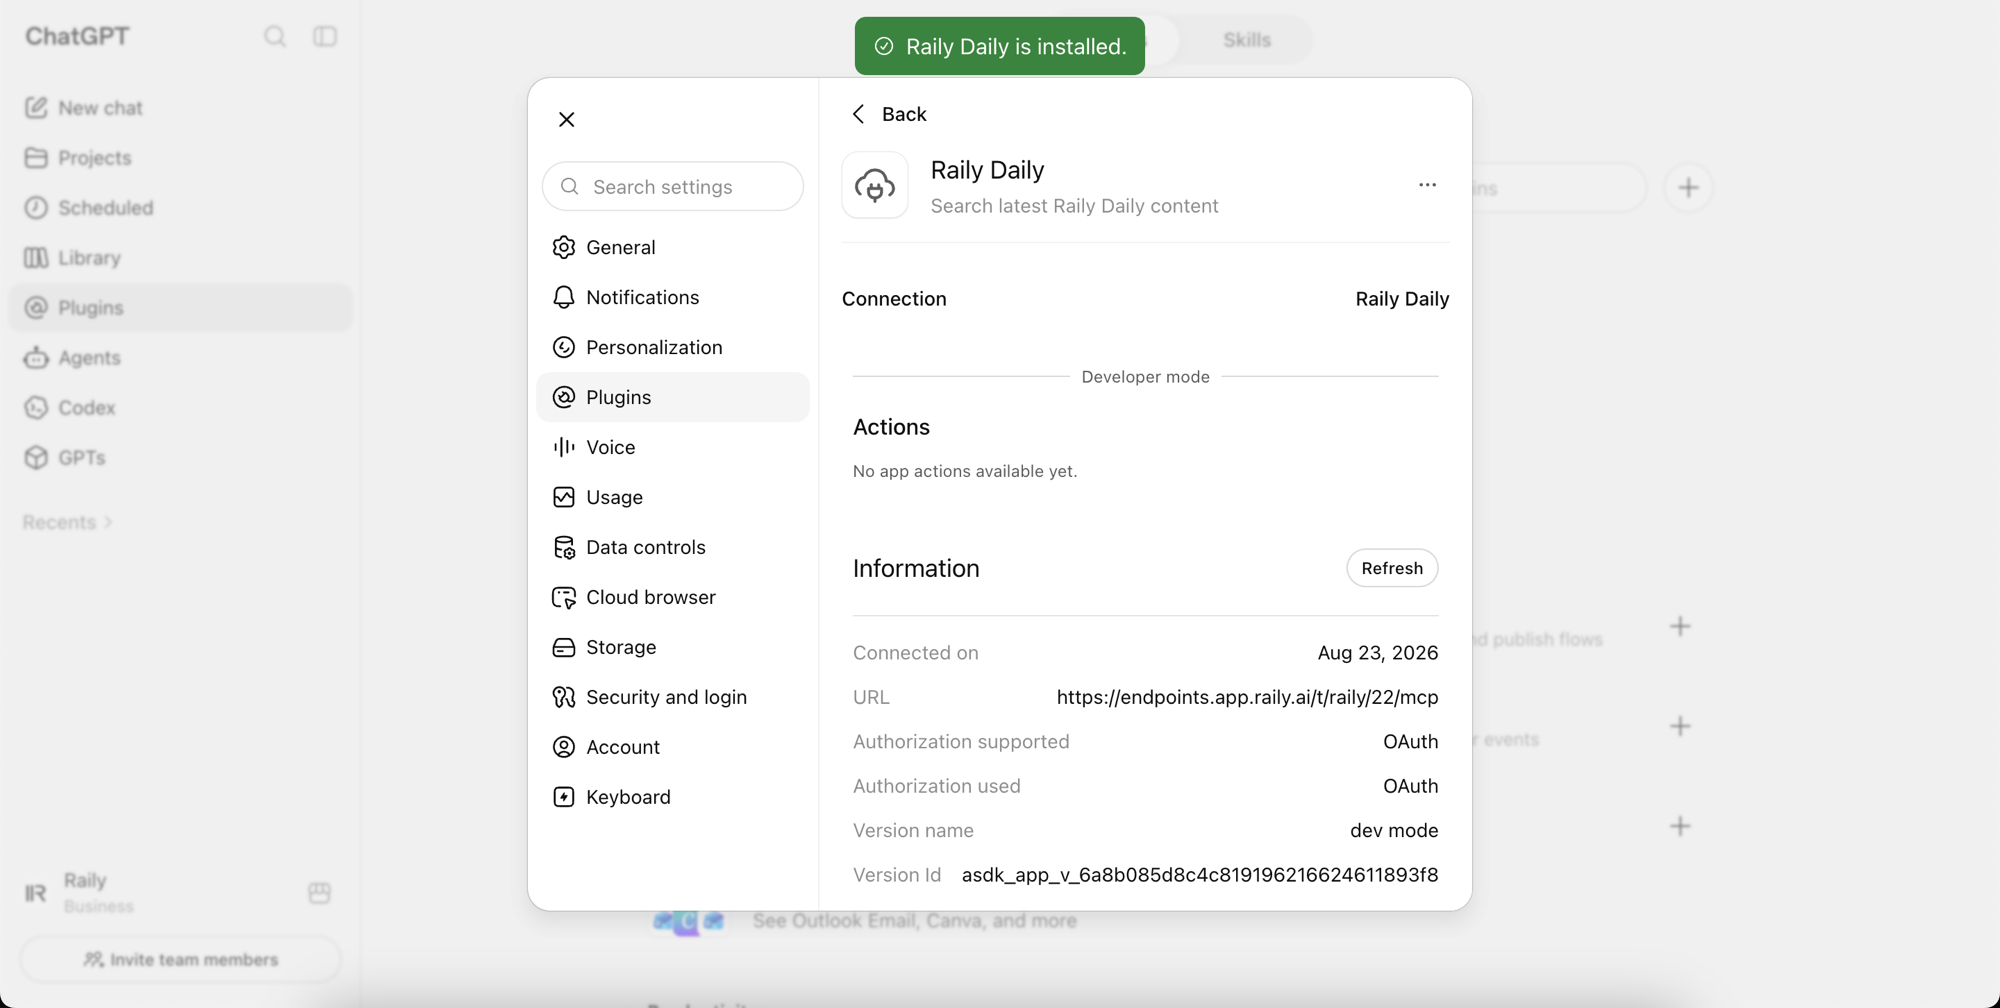
Task: Expand the Recents section
Action: pos(67,522)
